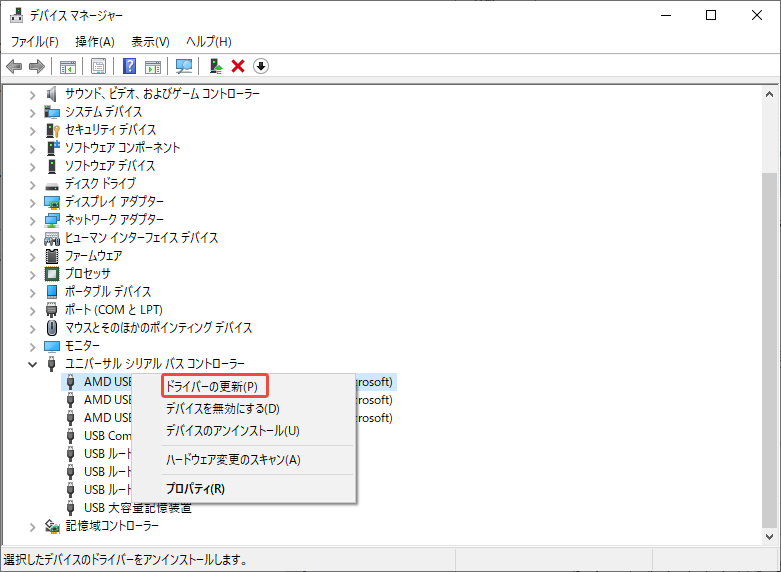Collapse ユニバーサル シリアル バス コントローラー node
Screen dimensions: 781x572
coord(32,364)
